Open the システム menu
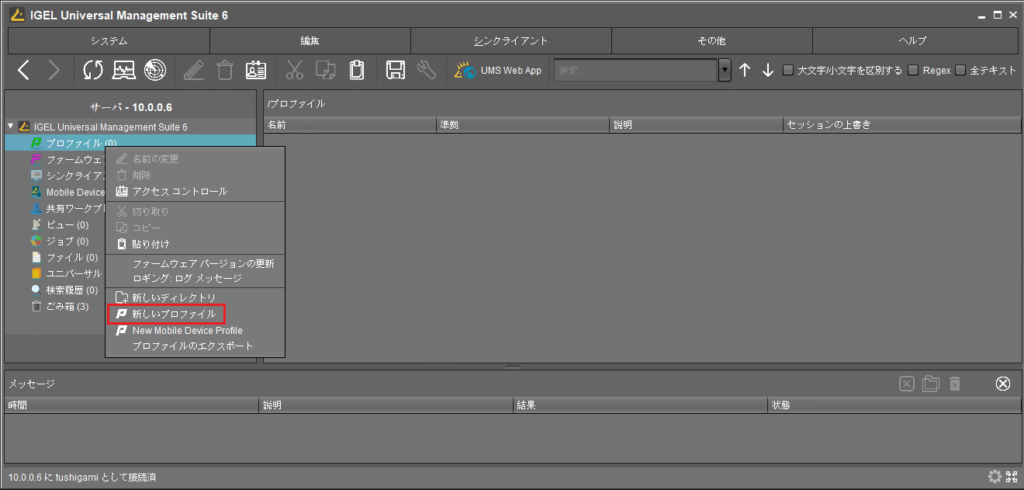Image resolution: width=1024 pixels, height=490 pixels. (x=108, y=41)
